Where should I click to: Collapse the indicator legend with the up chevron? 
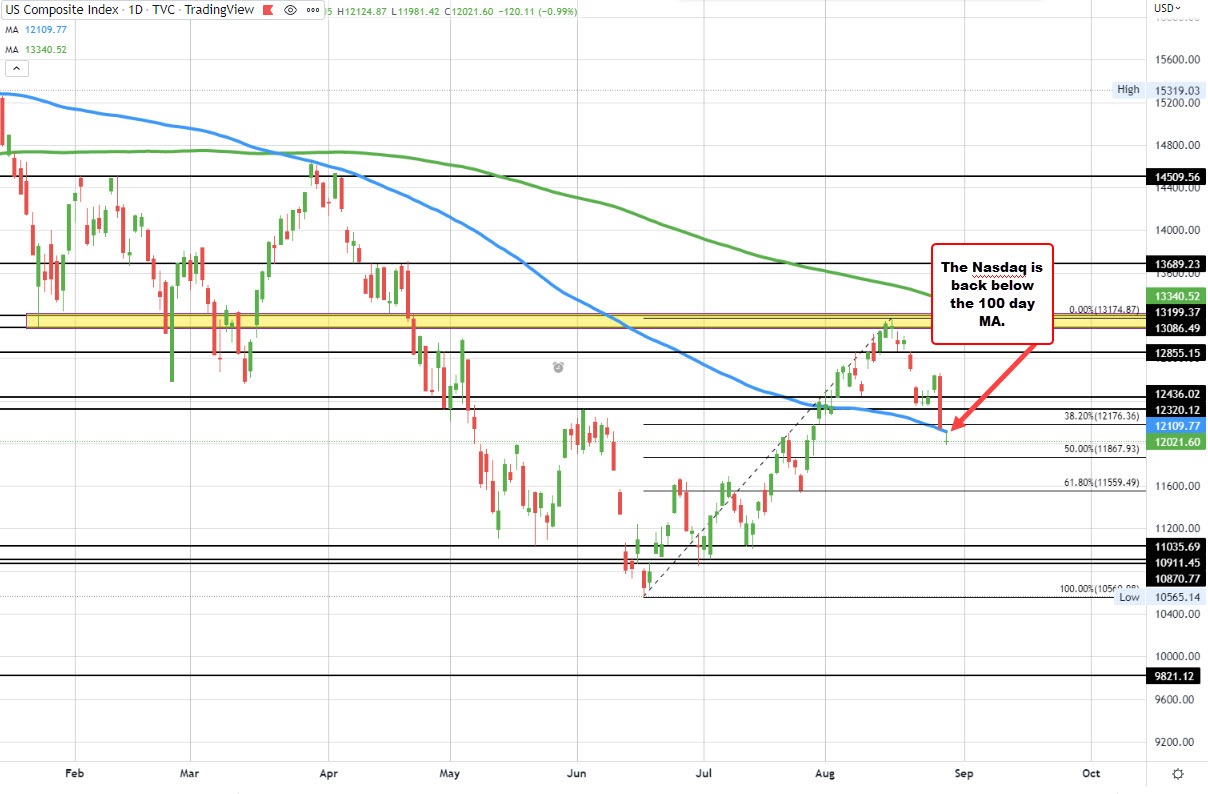pos(16,67)
